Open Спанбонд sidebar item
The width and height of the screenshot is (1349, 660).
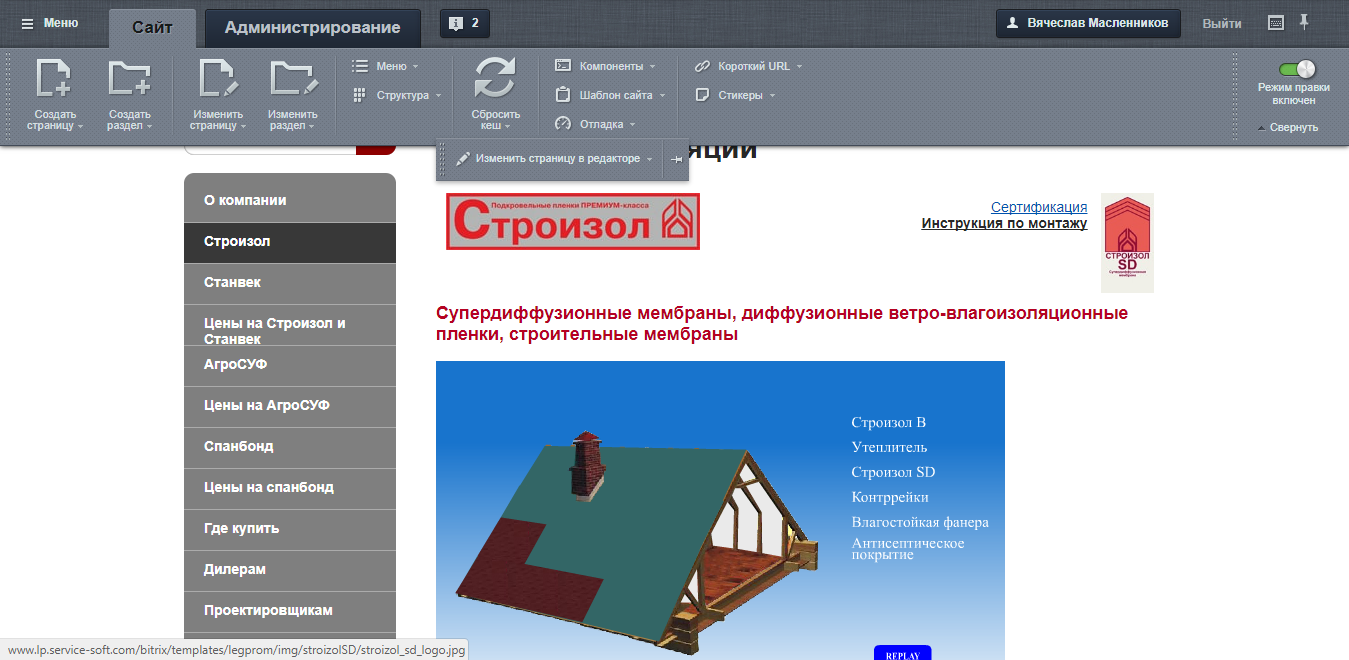290,447
